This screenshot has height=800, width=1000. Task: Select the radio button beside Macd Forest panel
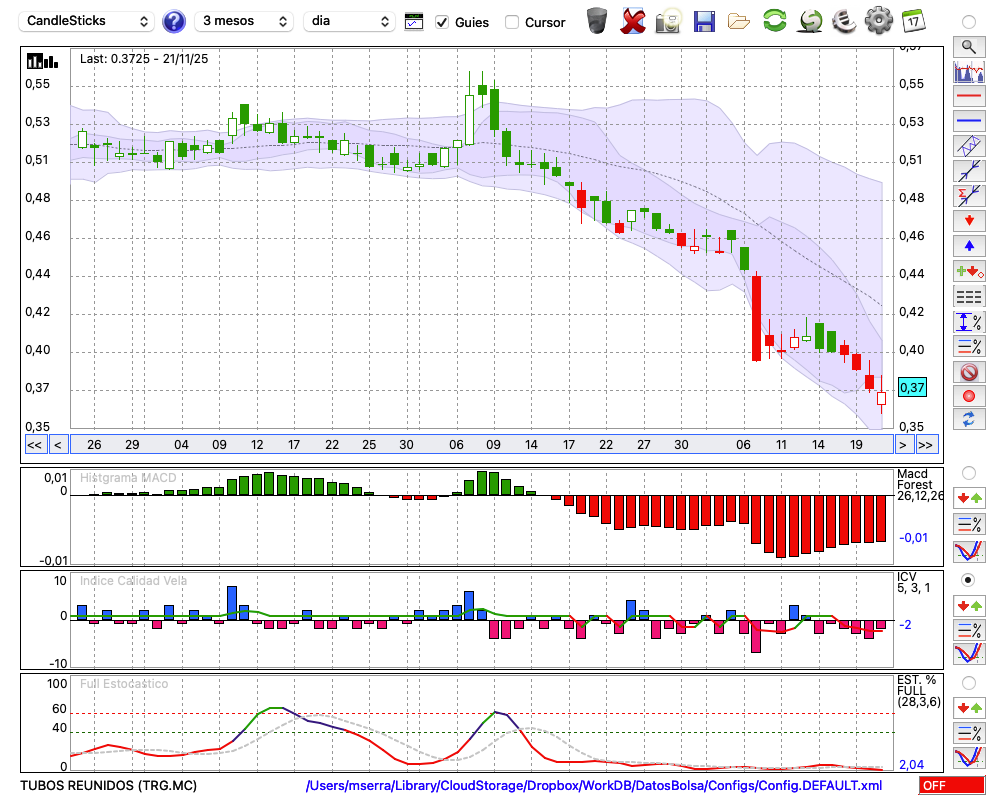coord(968,472)
